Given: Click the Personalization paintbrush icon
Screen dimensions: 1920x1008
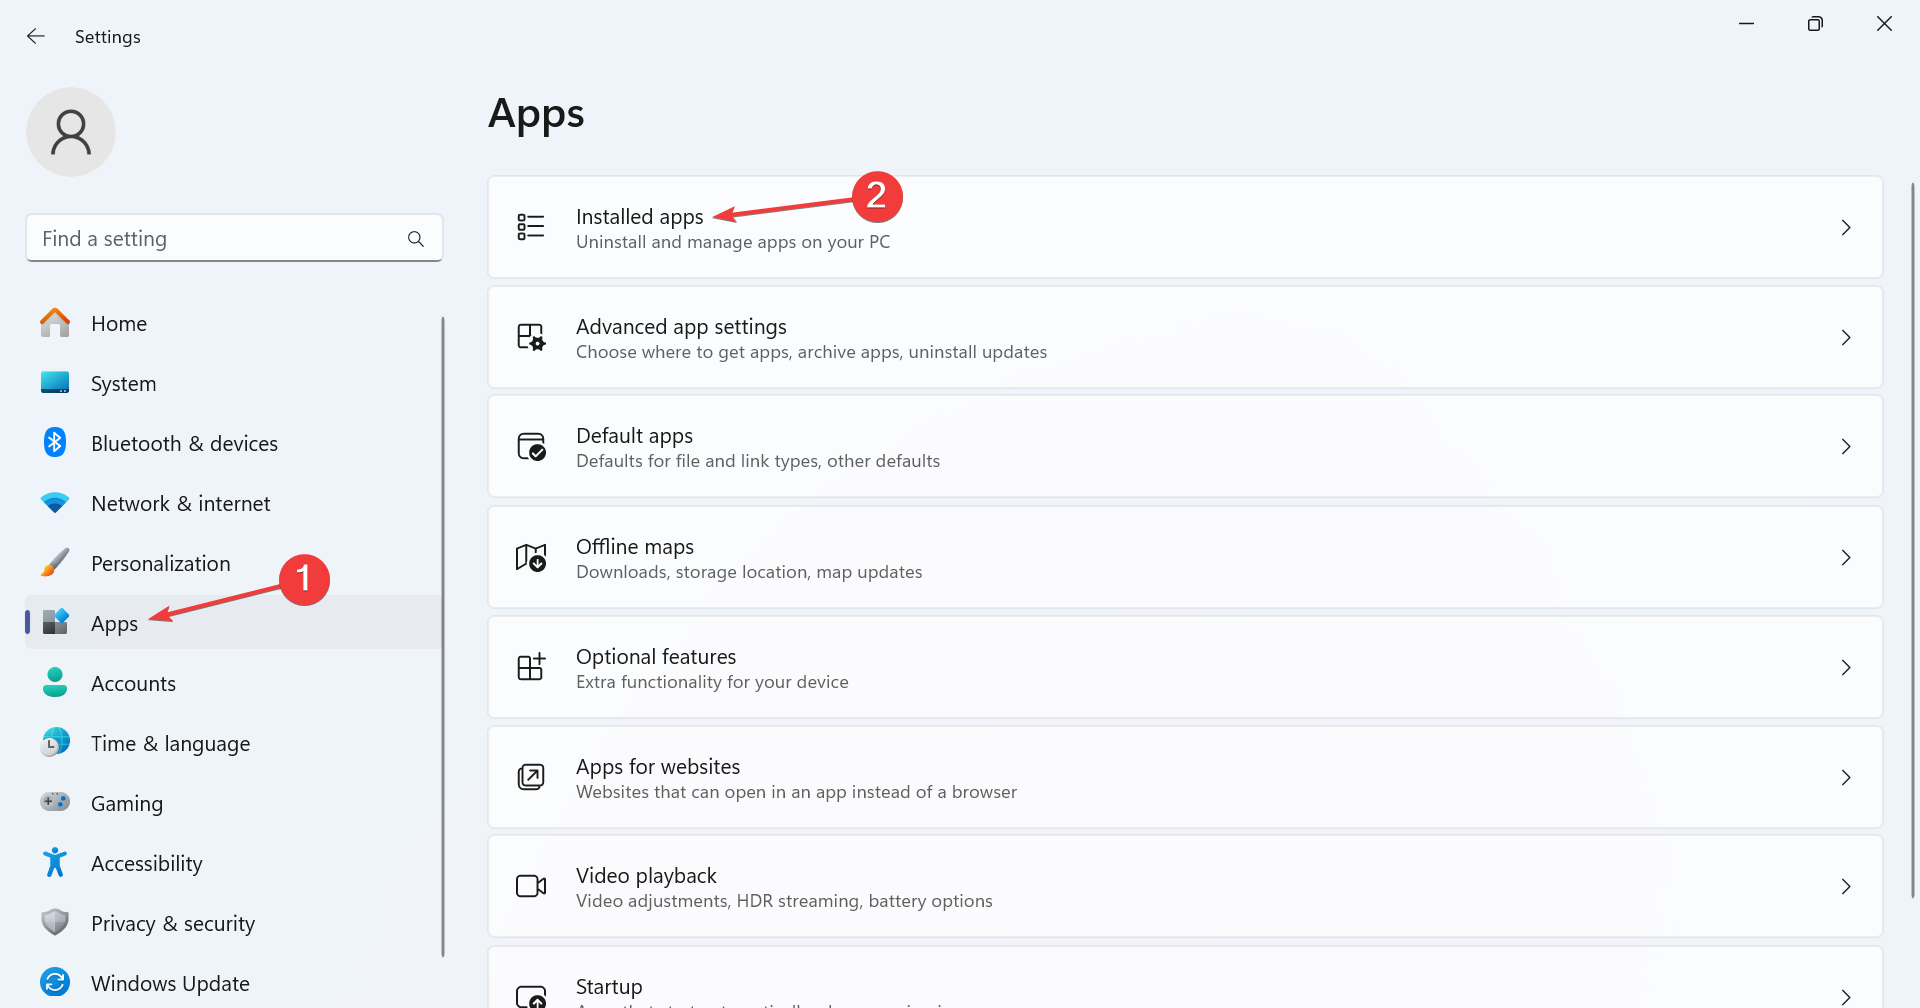Looking at the screenshot, I should [55, 563].
